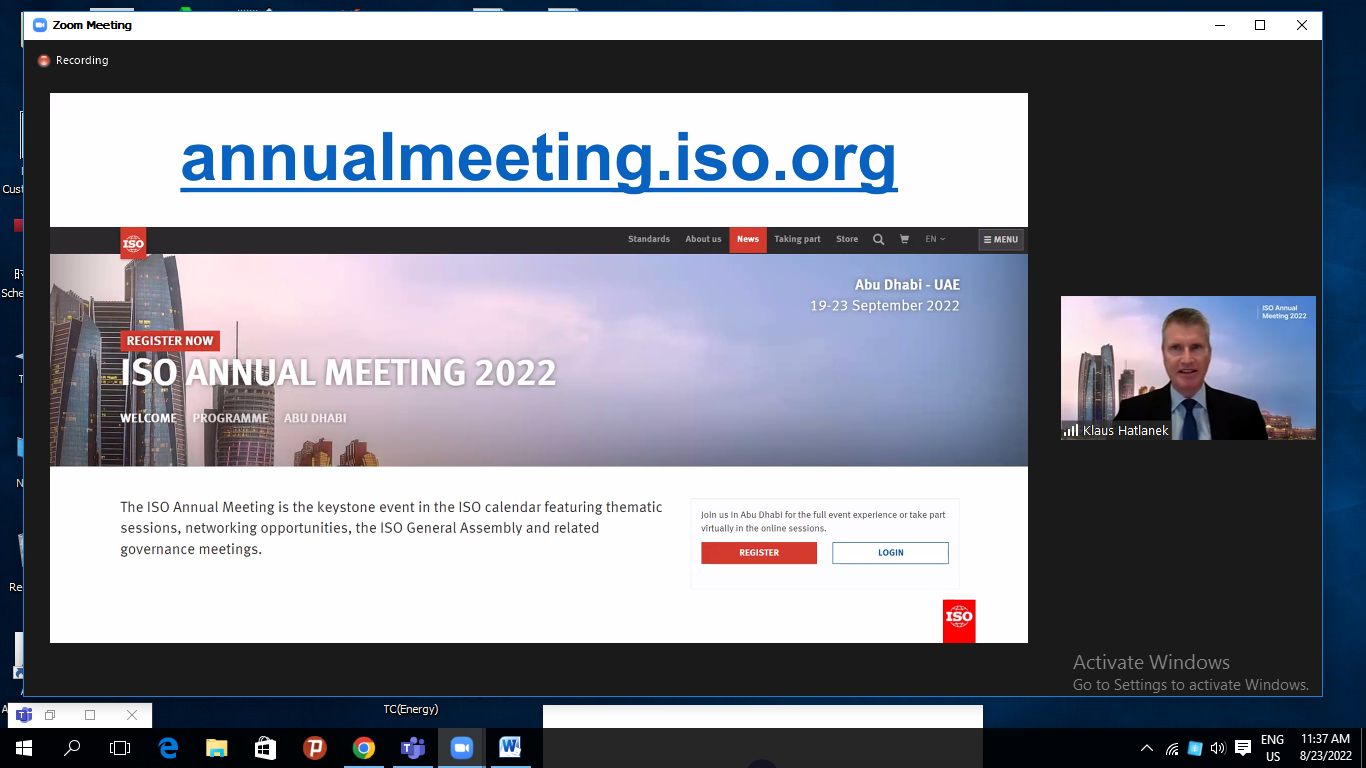Restore the small Teams floating window
Image resolution: width=1366 pixels, height=768 pixels.
[50, 715]
